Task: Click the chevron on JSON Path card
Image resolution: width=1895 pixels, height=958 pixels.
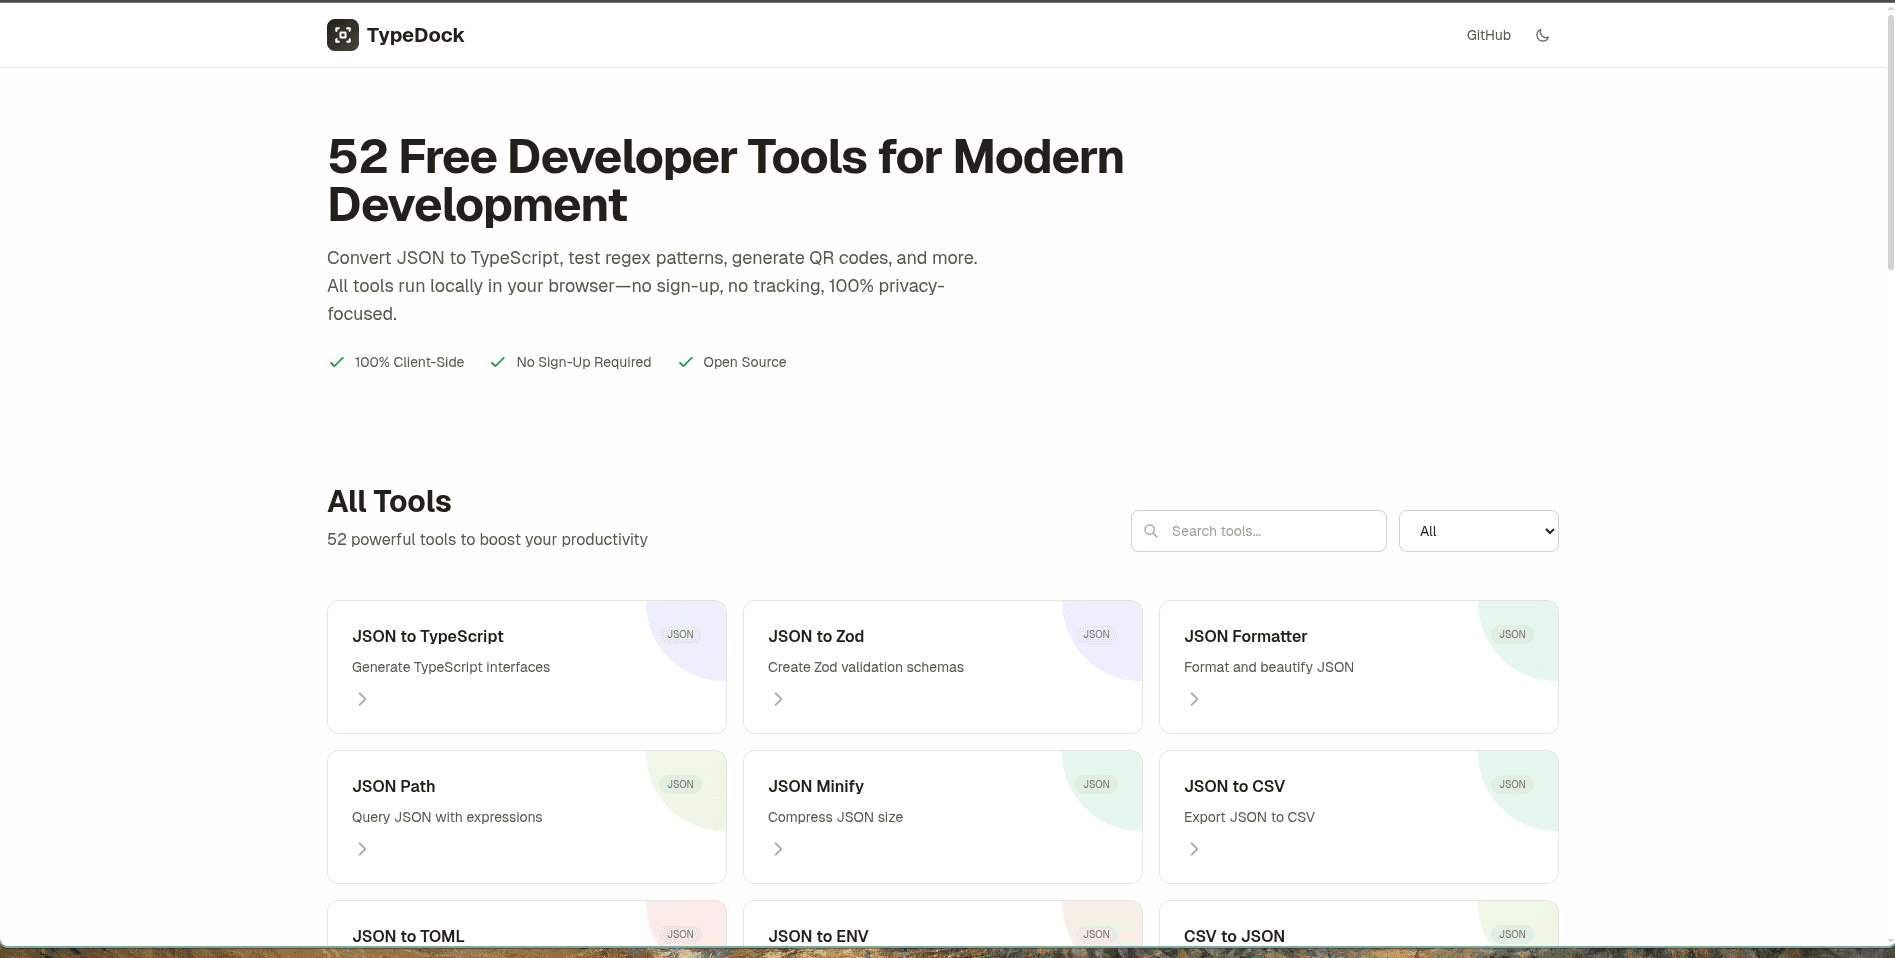Action: (x=362, y=849)
